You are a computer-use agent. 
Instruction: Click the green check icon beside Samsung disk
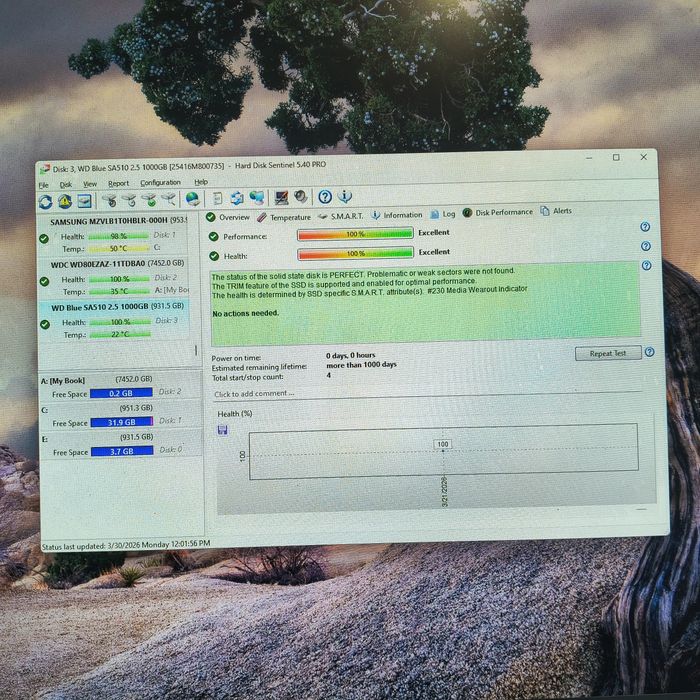pos(44,239)
